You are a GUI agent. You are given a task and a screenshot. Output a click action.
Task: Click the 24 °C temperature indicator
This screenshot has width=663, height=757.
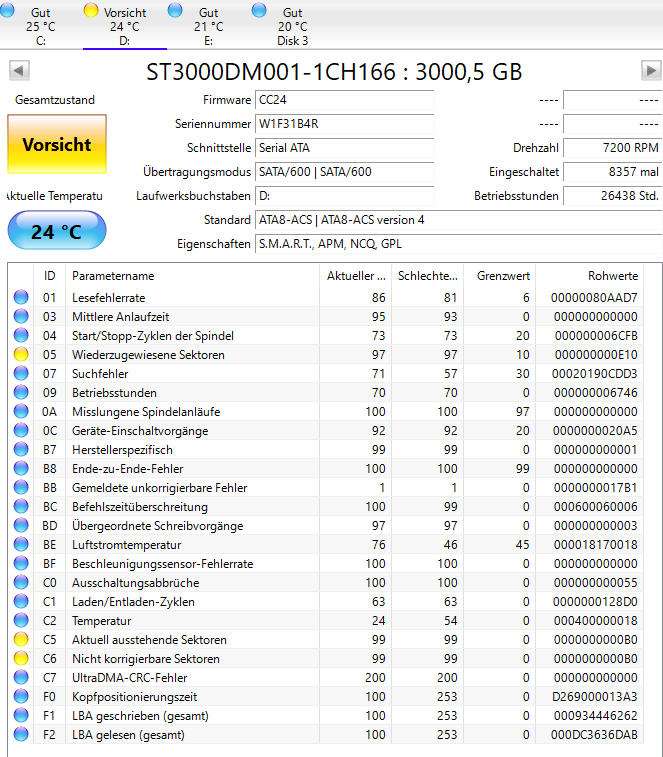(x=57, y=231)
